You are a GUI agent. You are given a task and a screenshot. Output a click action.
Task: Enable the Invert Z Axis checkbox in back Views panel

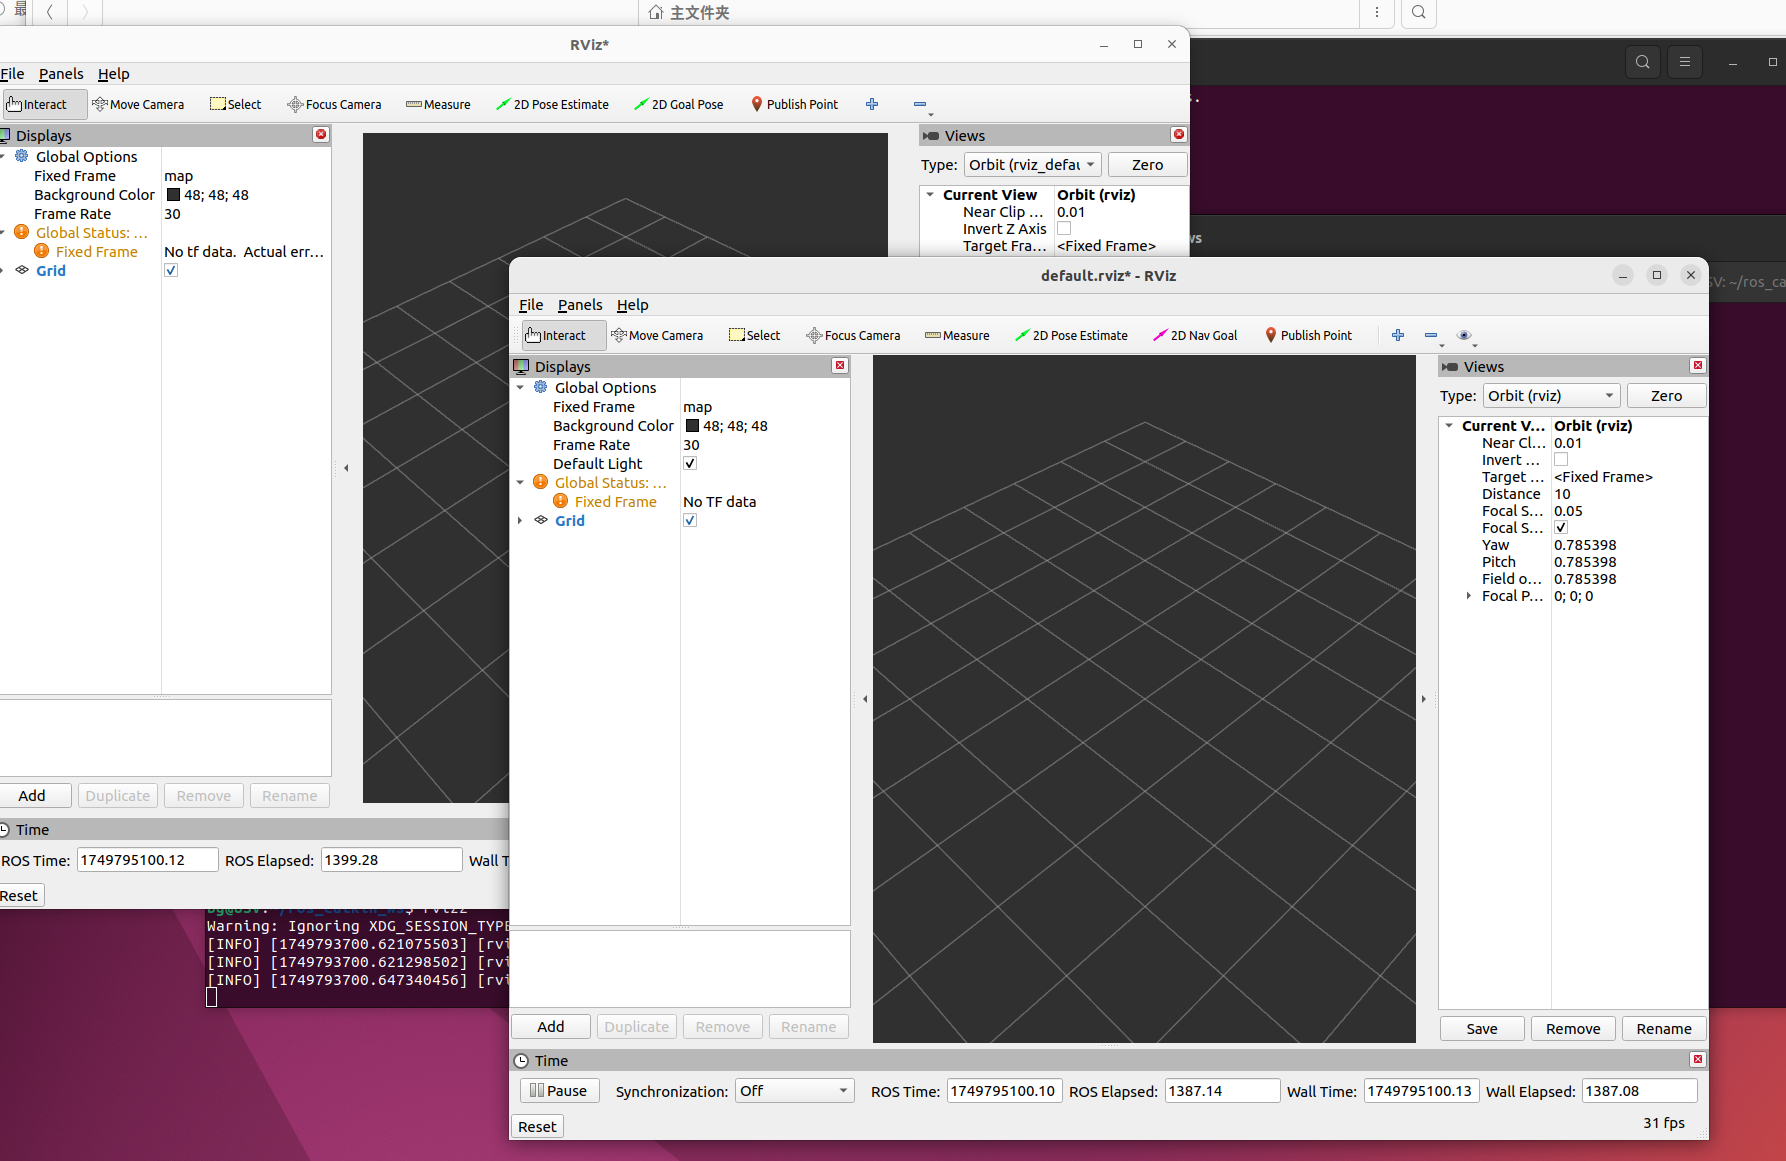1064,229
